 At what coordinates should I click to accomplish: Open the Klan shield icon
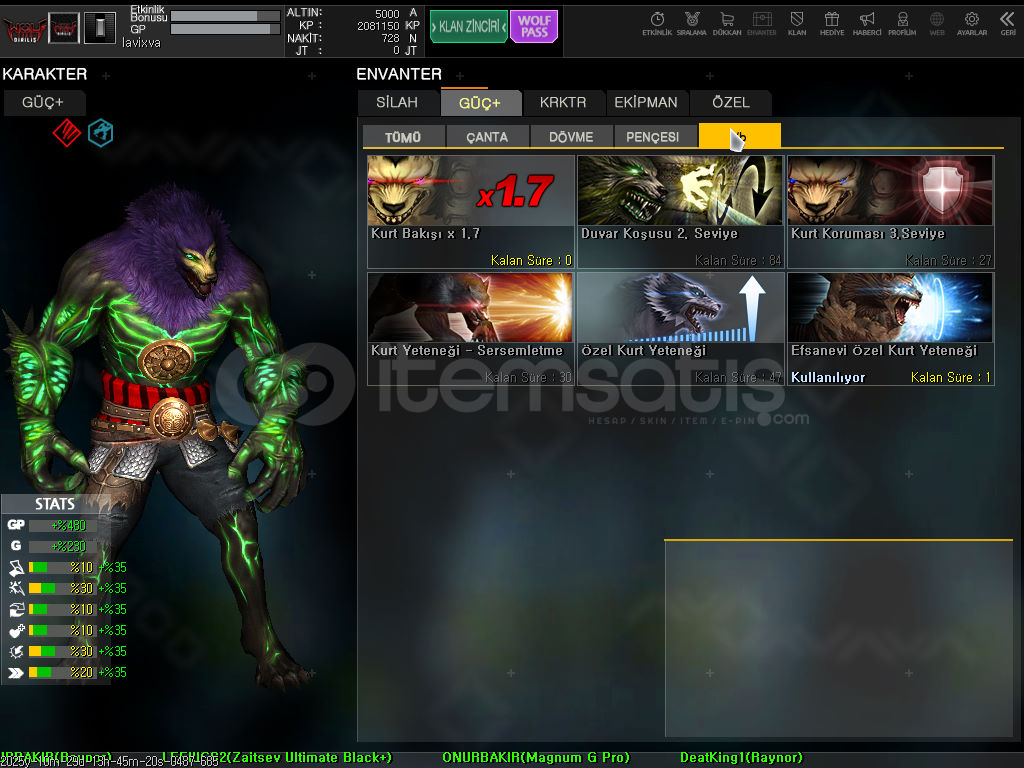pos(797,24)
